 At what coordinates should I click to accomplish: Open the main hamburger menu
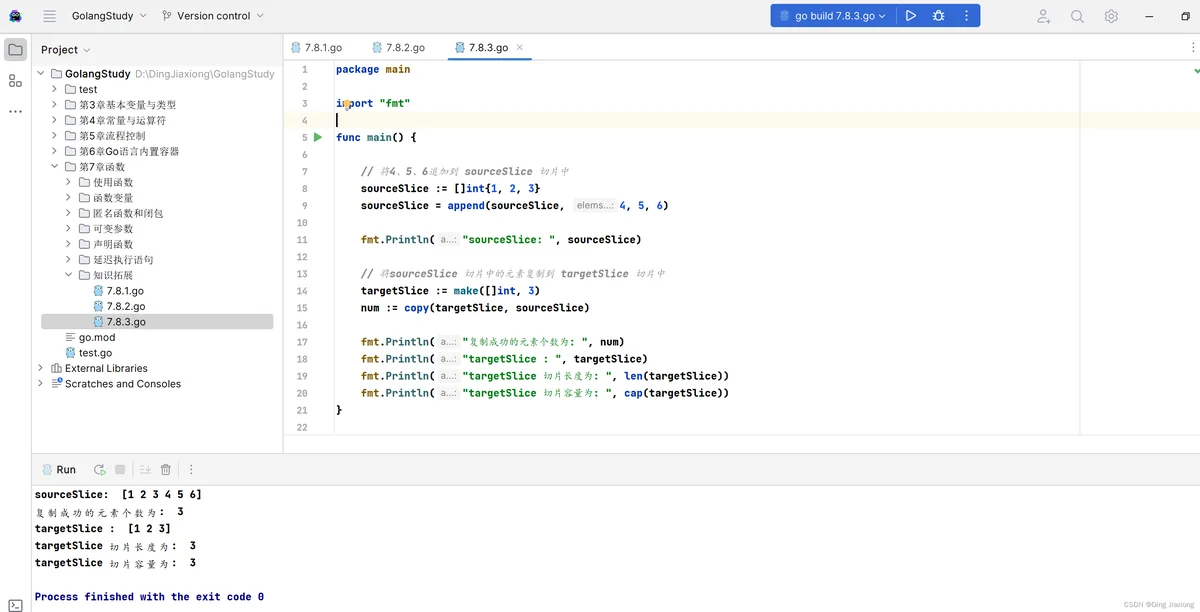50,16
